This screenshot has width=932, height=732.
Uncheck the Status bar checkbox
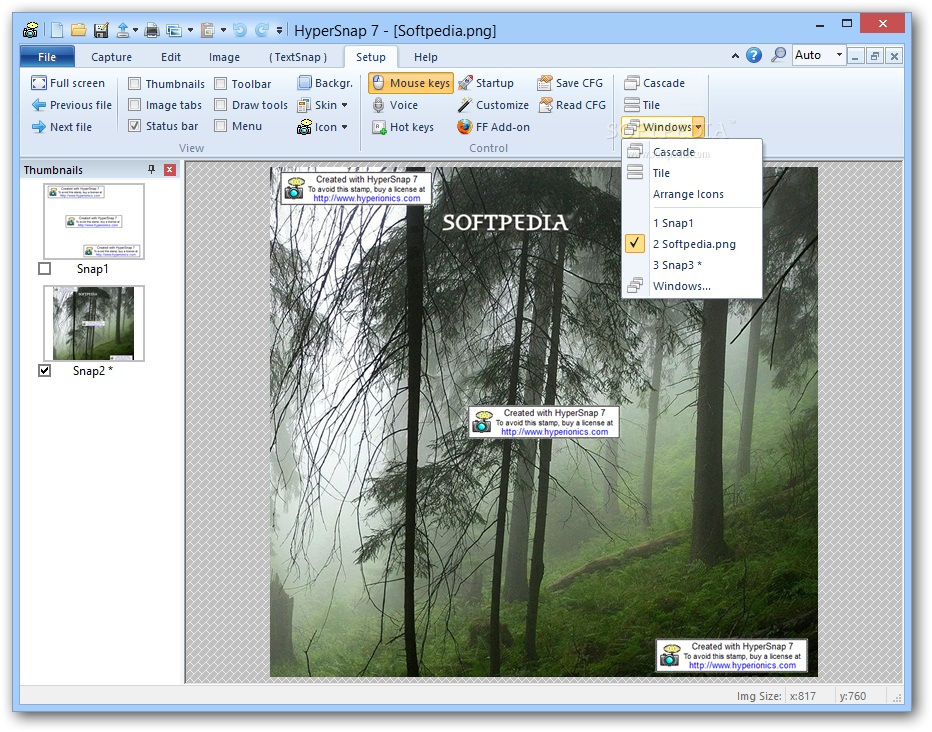coord(135,126)
